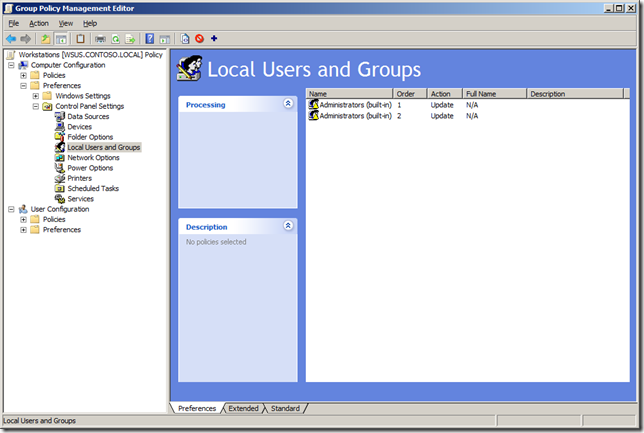Select Network Options in the tree
Viewport: 644px width, 433px height.
tap(93, 157)
